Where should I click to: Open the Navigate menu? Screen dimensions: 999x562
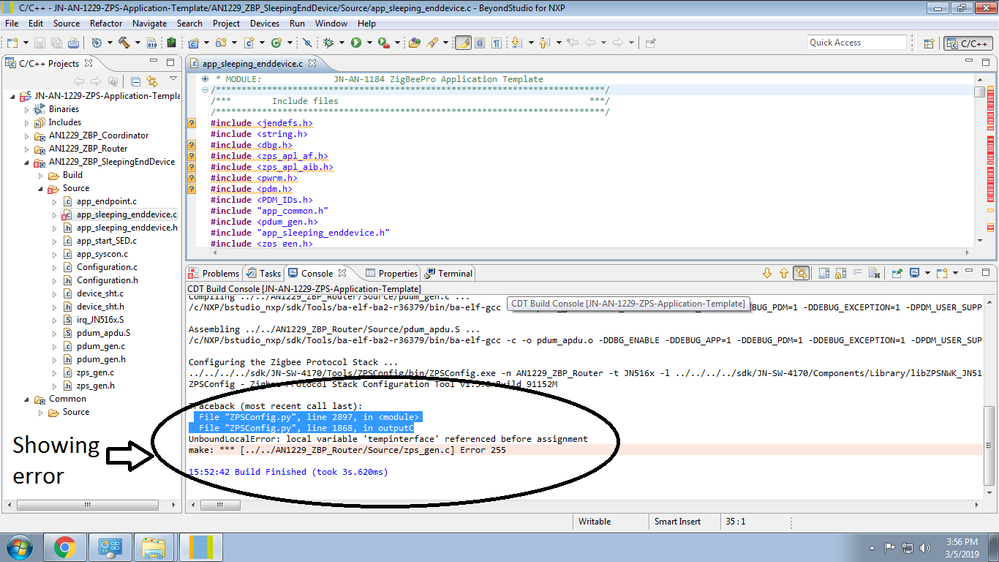click(149, 24)
